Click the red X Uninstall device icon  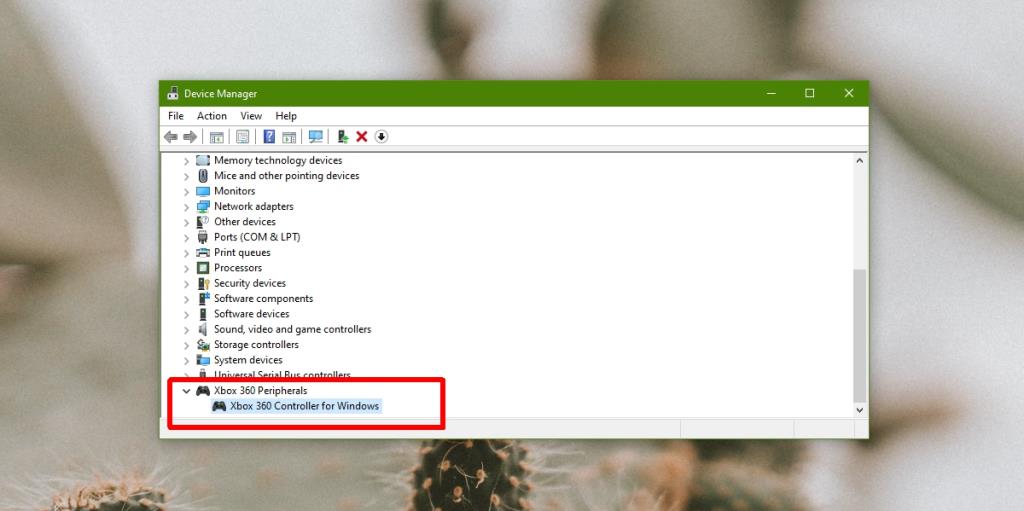tap(362, 136)
